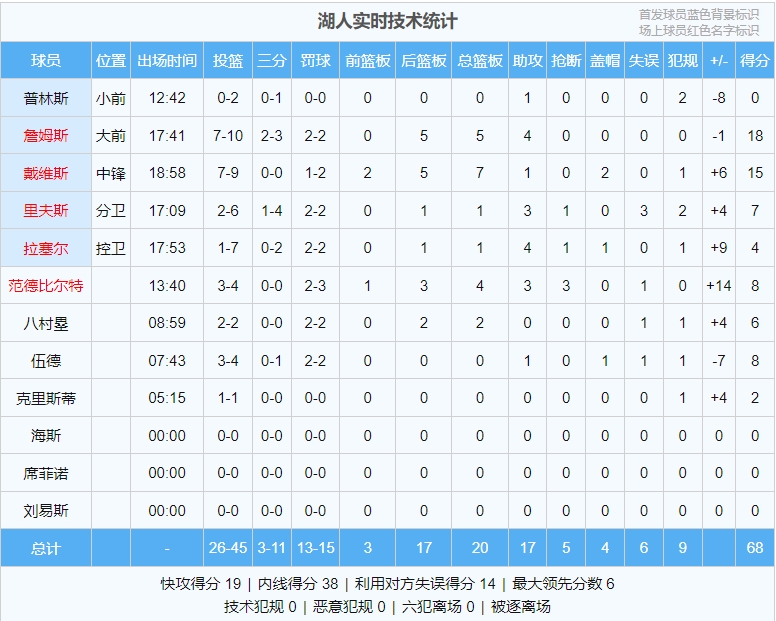Click the 失误 column header
Image resolution: width=776 pixels, height=621 pixels.
pos(644,60)
